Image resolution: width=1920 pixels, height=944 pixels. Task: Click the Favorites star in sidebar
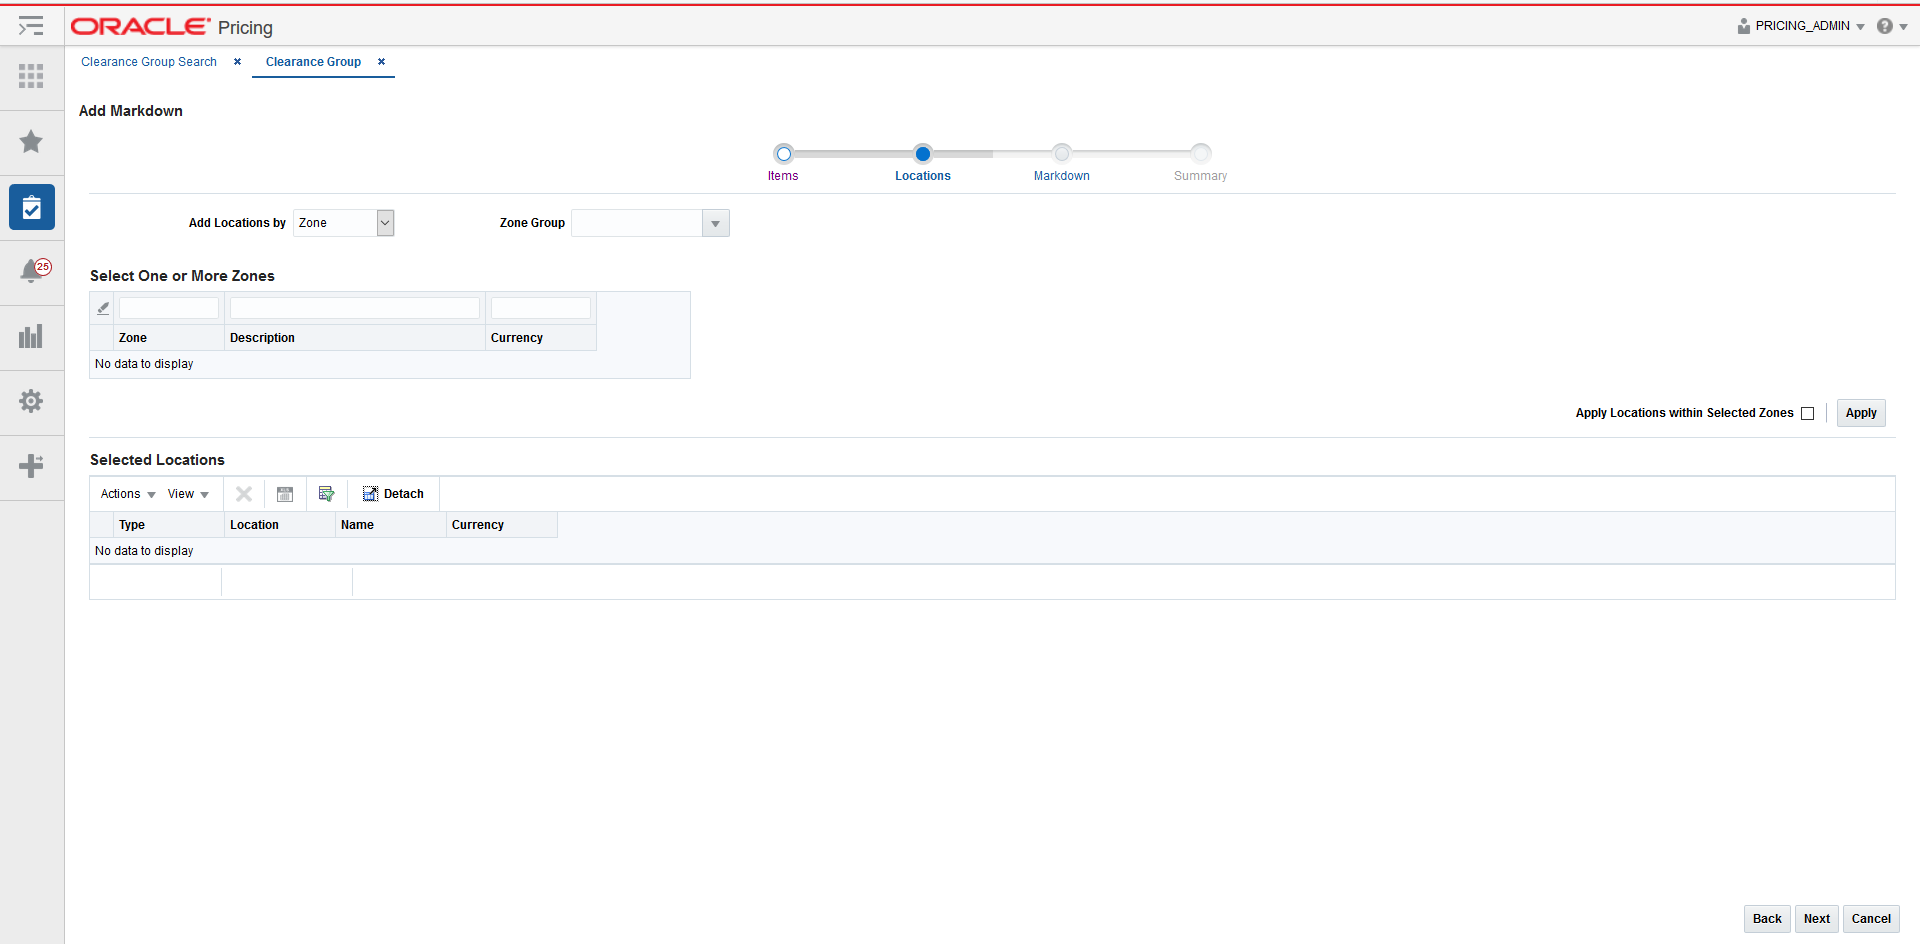point(31,142)
